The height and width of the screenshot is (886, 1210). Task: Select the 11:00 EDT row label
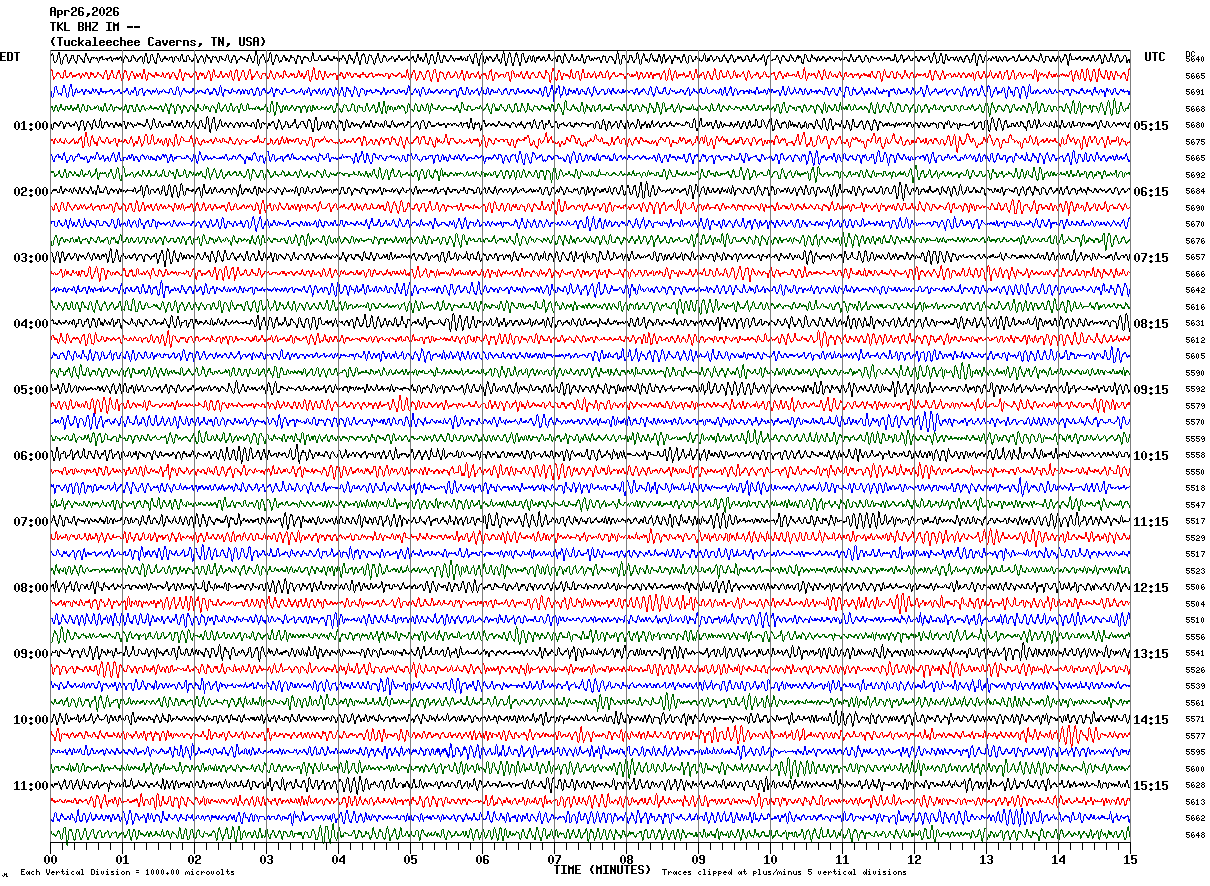[30, 786]
